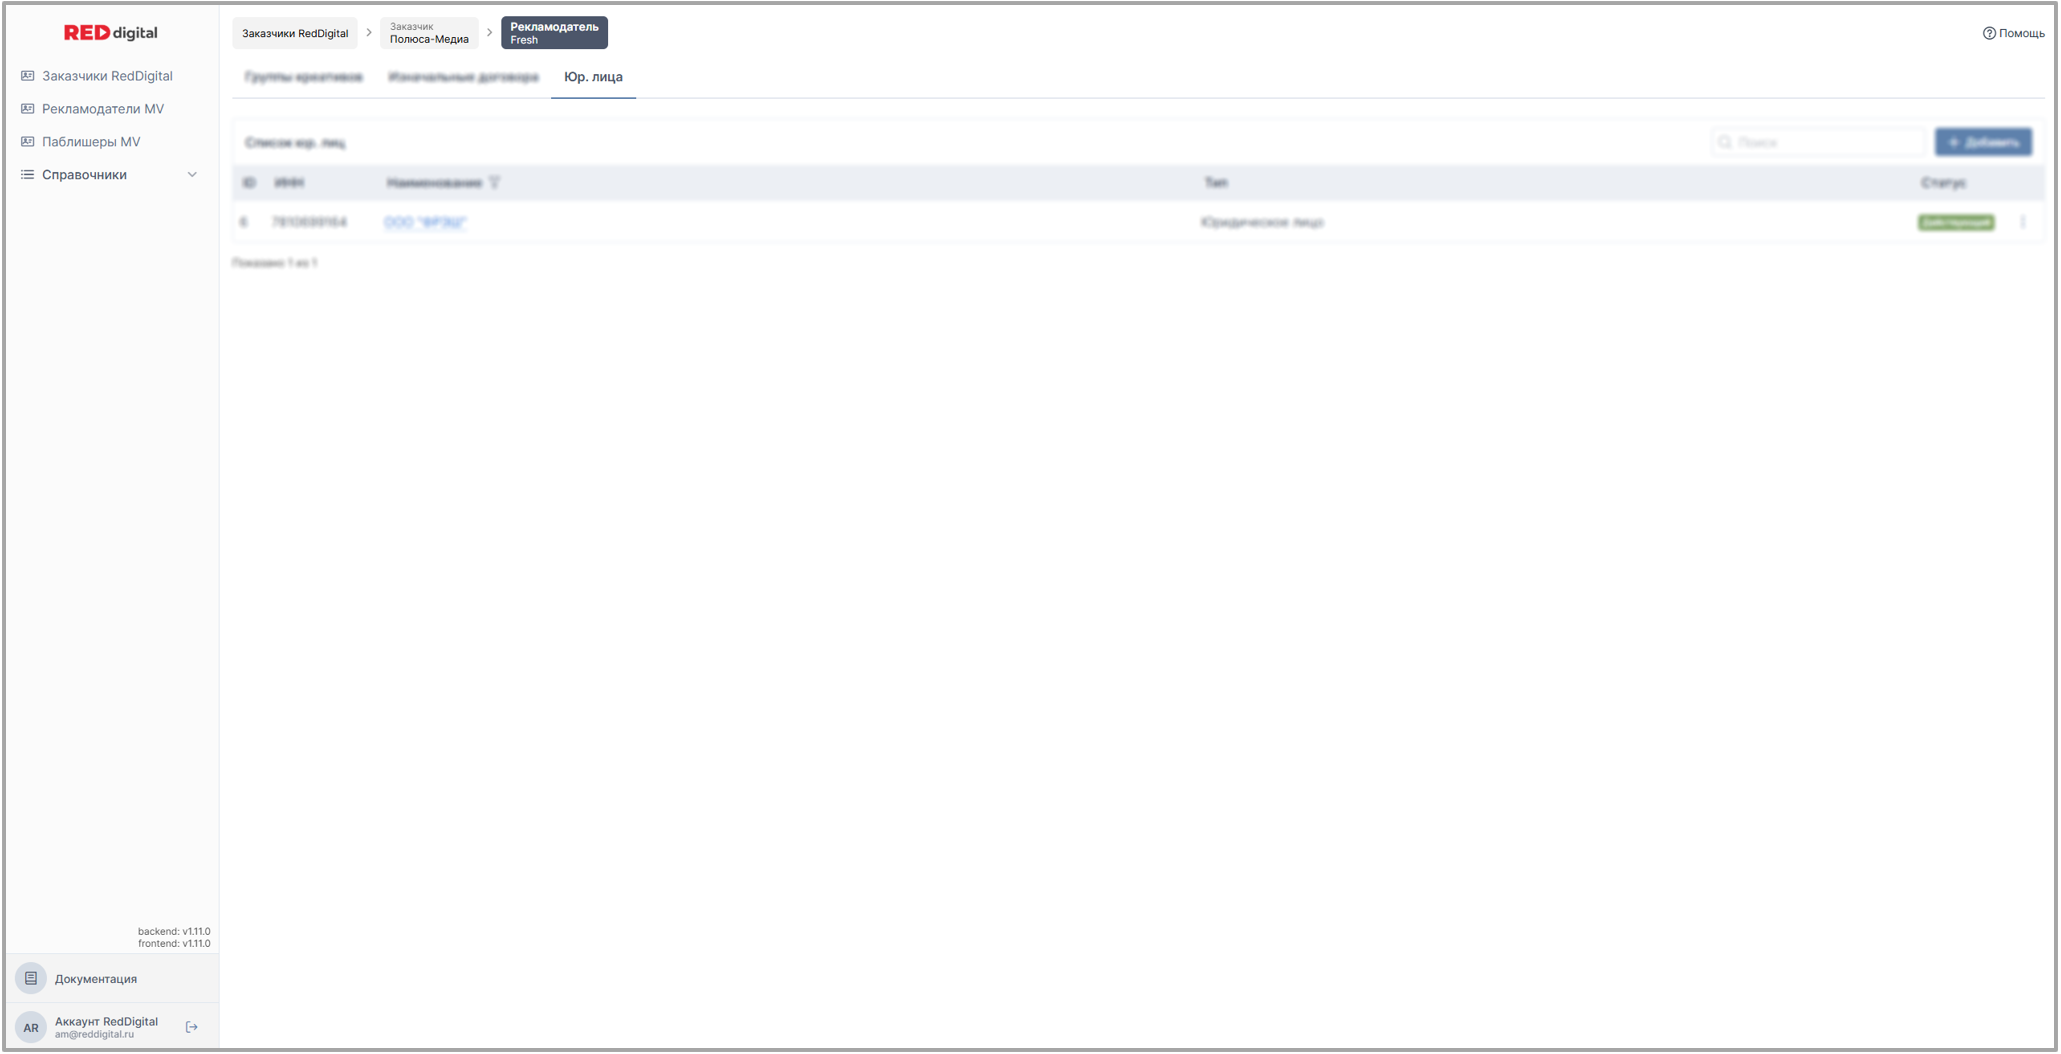Image resolution: width=2061 pixels, height=1054 pixels.
Task: Switch to the Юр. лица tab
Action: tap(593, 77)
